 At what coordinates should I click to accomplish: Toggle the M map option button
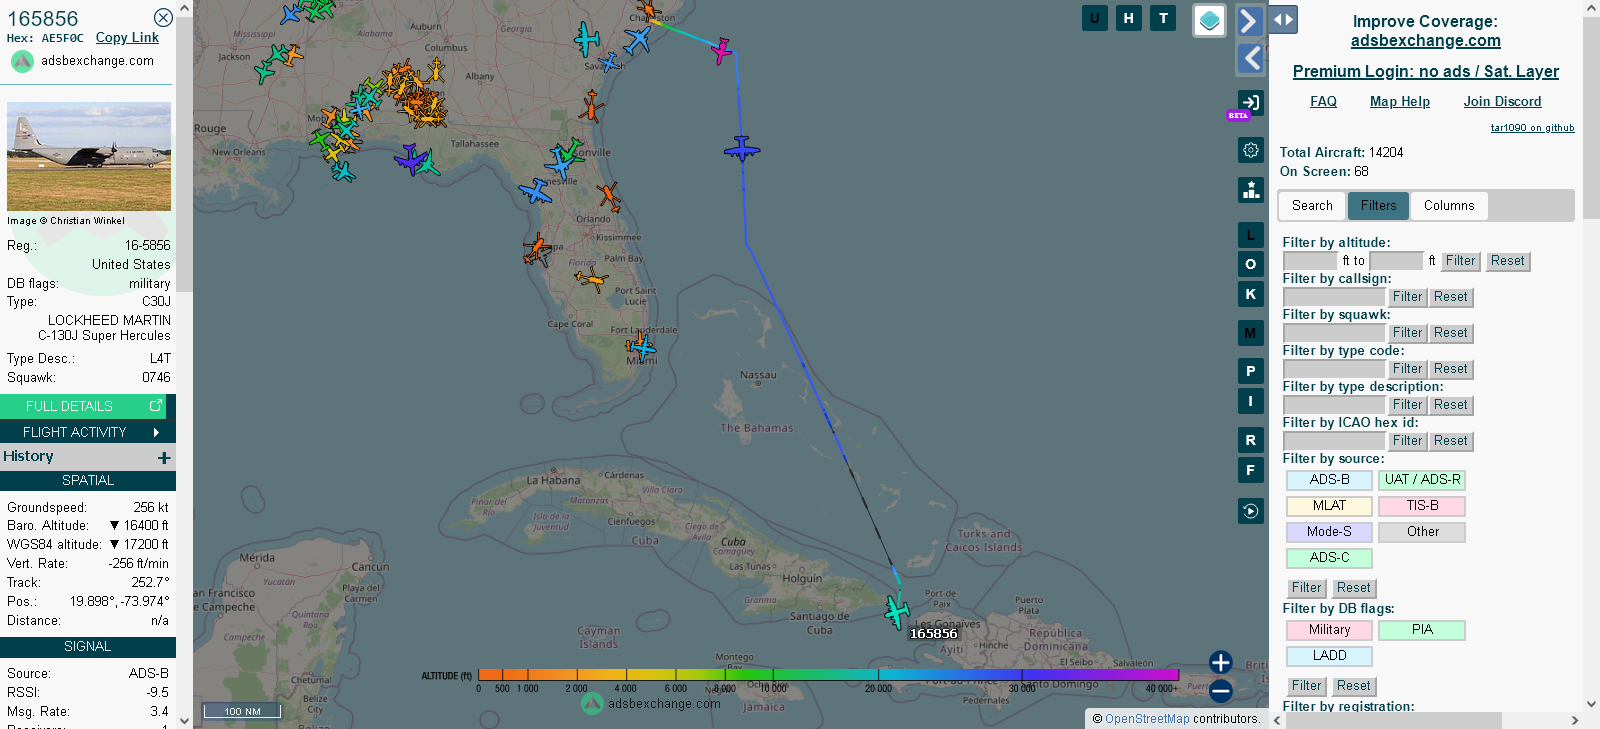(1251, 333)
